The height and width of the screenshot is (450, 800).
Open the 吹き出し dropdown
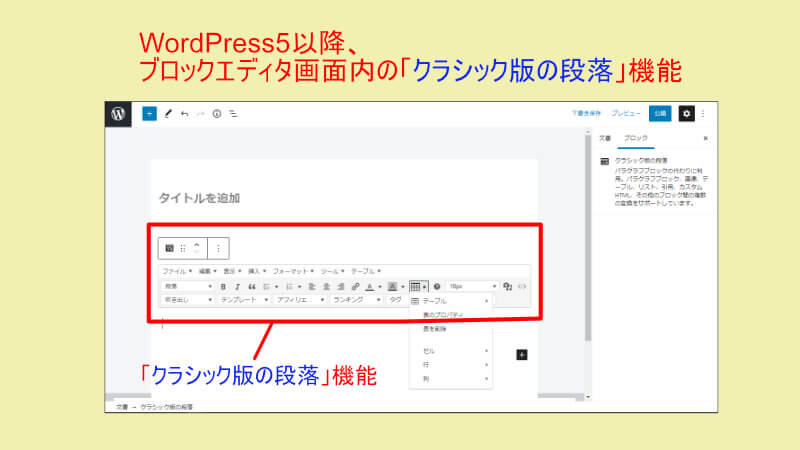188,300
